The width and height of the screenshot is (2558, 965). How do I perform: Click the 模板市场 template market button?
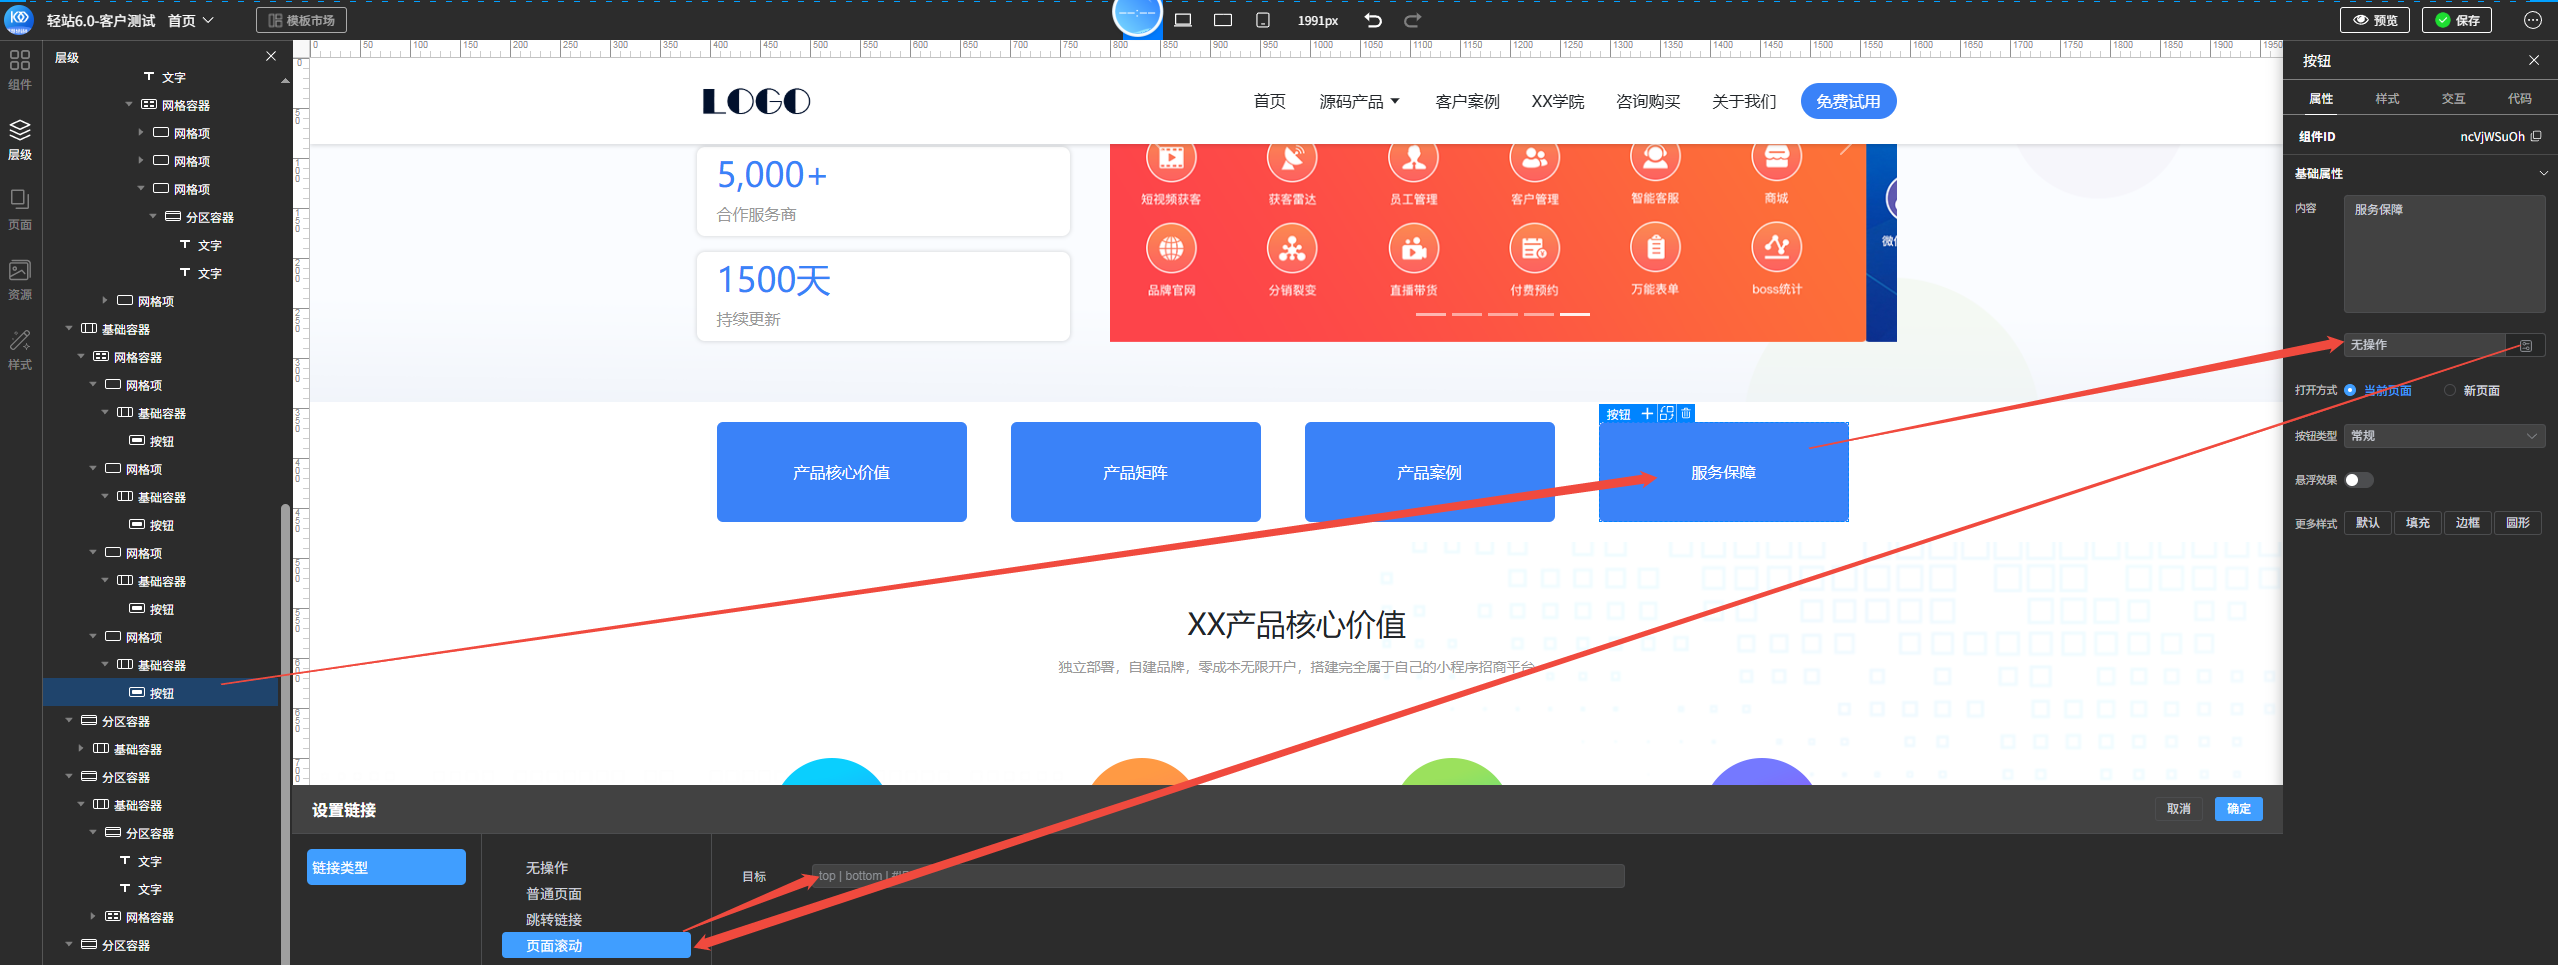tap(301, 20)
